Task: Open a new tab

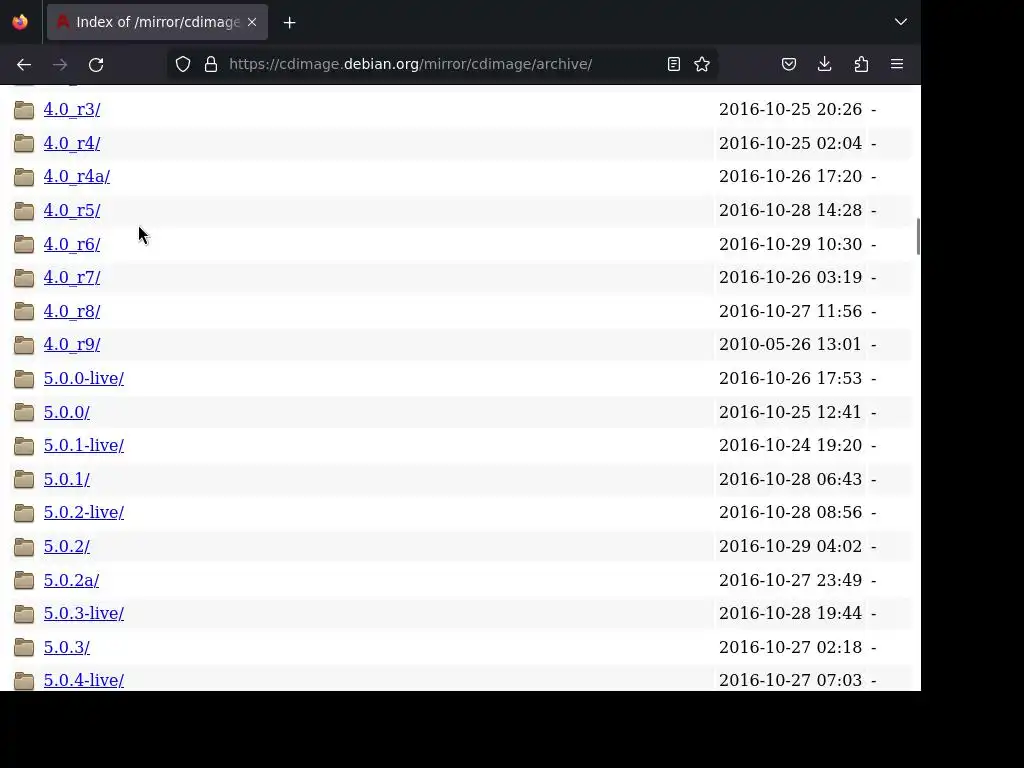Action: pos(289,22)
